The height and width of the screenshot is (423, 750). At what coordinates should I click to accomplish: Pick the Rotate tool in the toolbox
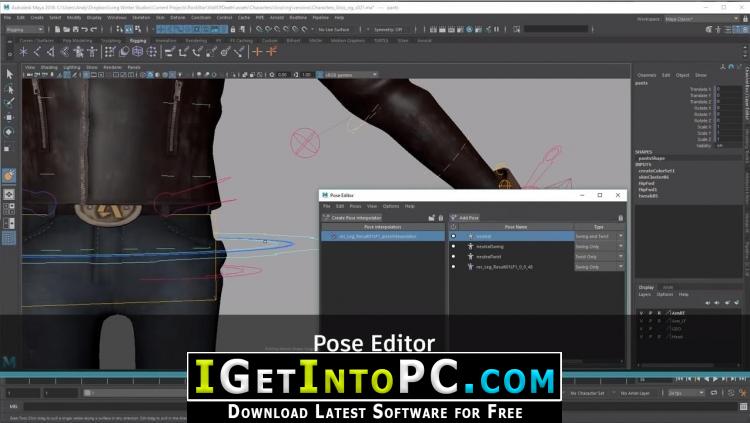point(10,132)
